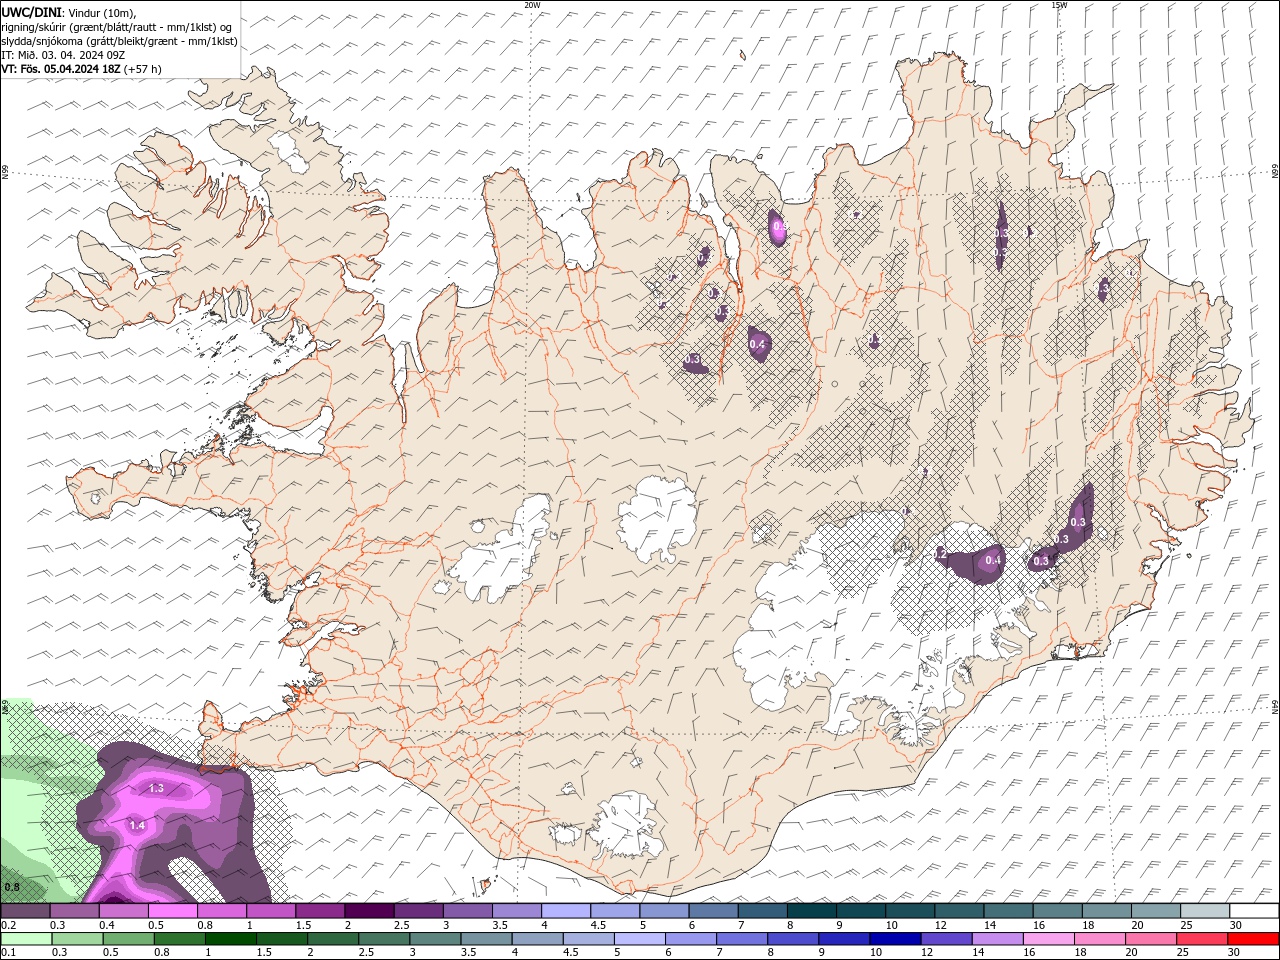The height and width of the screenshot is (960, 1280).
Task: Select the 3.5 label on the snow scale
Action: click(x=500, y=925)
